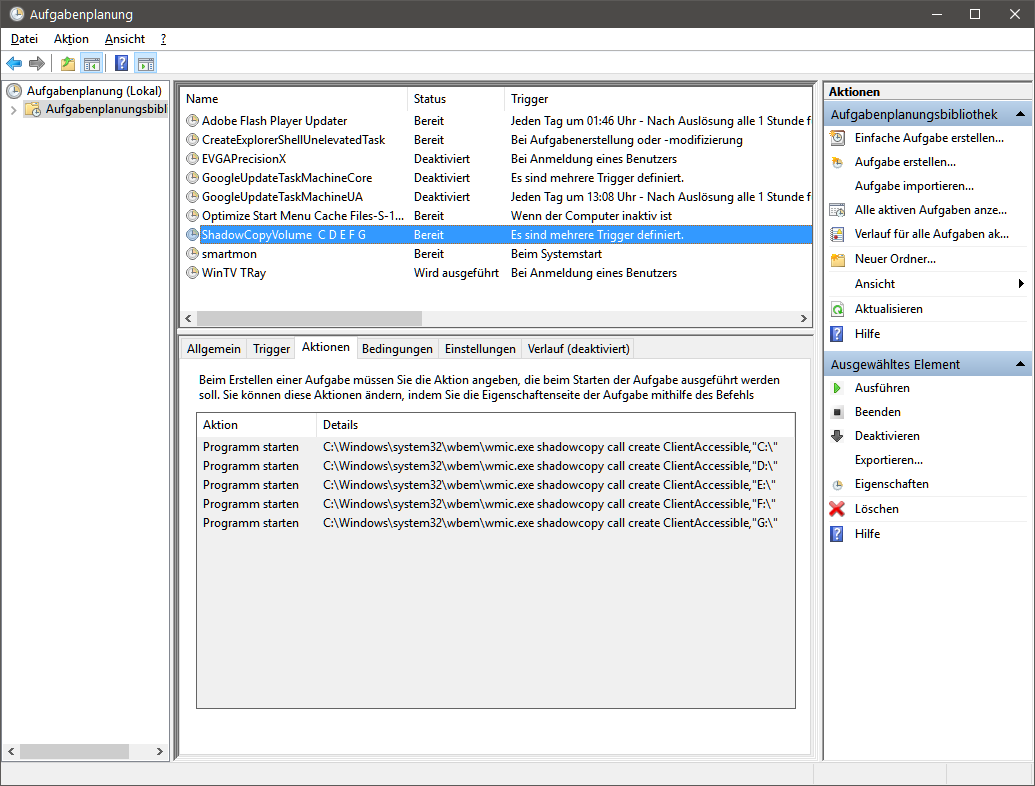
Task: Click Aufgabe importieren link
Action: coord(913,186)
